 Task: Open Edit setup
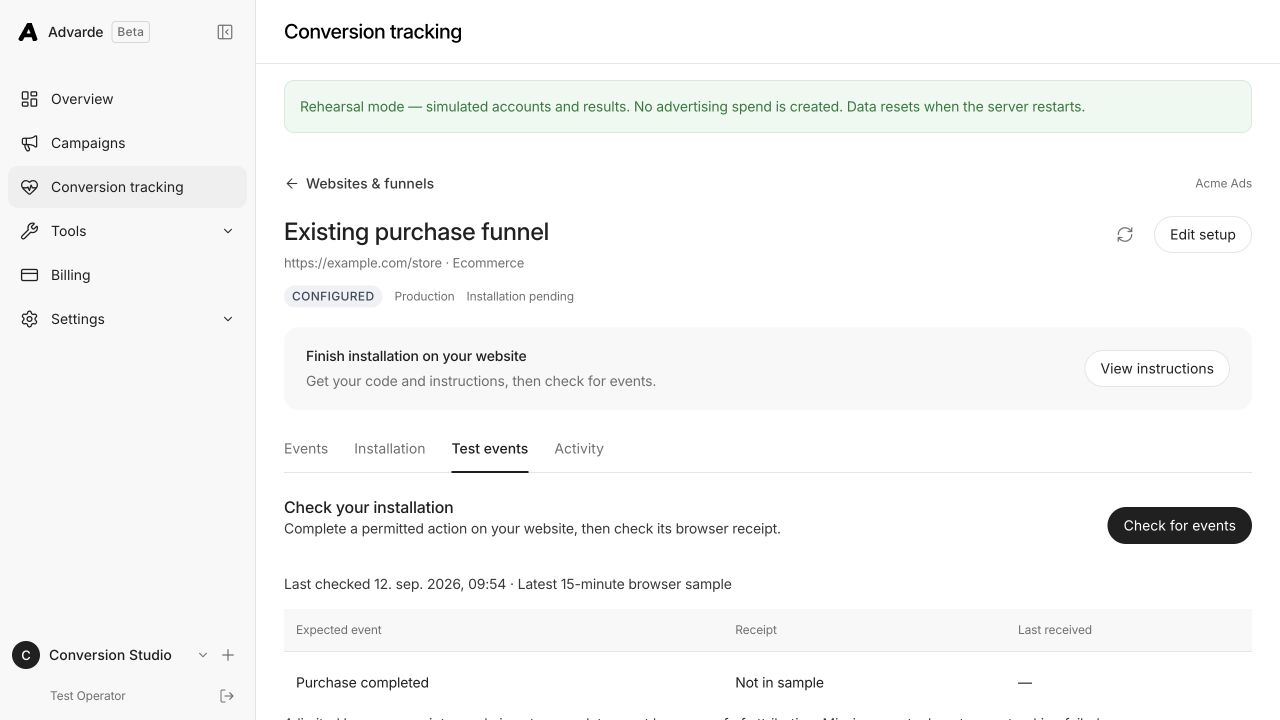coord(1203,235)
